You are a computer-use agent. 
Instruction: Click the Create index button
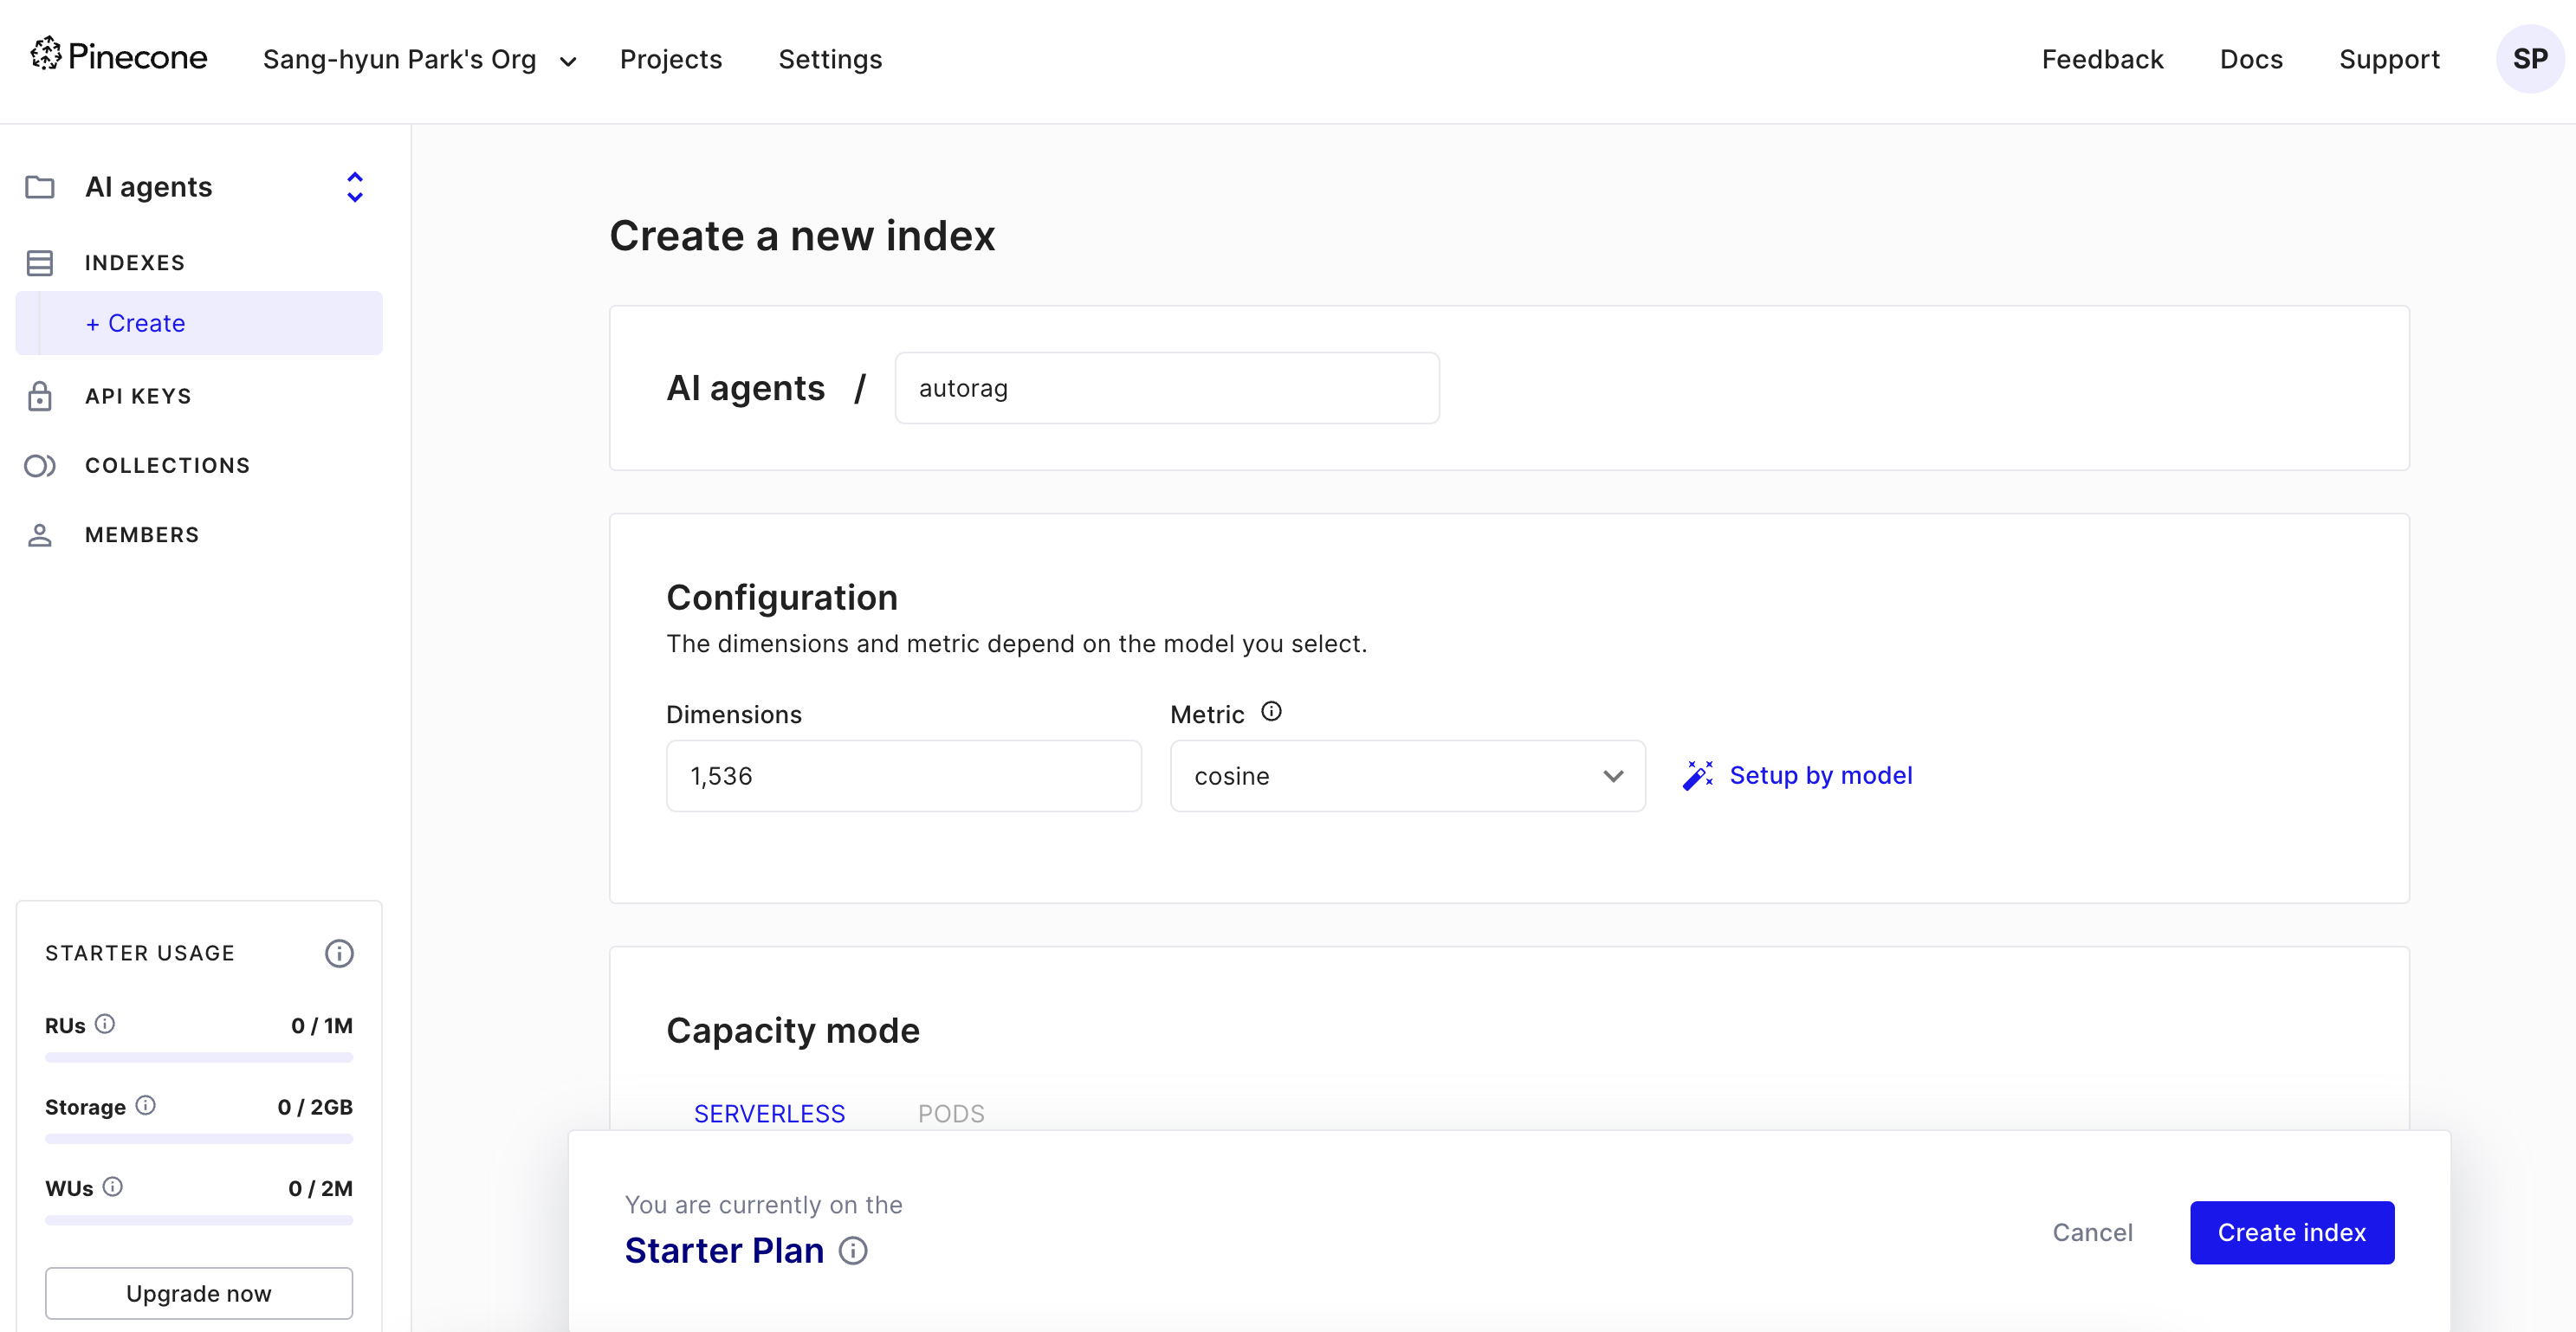2291,1232
